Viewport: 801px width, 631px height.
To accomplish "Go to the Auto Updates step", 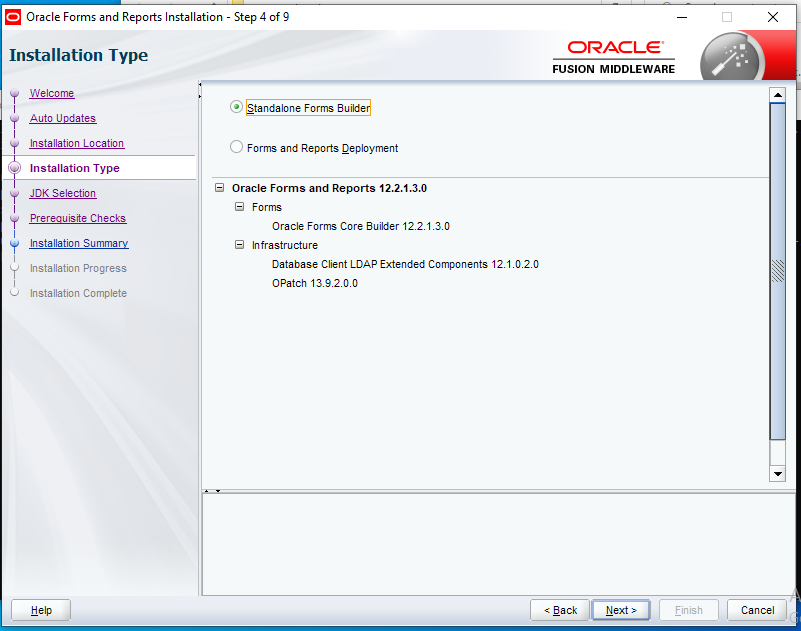I will (63, 119).
